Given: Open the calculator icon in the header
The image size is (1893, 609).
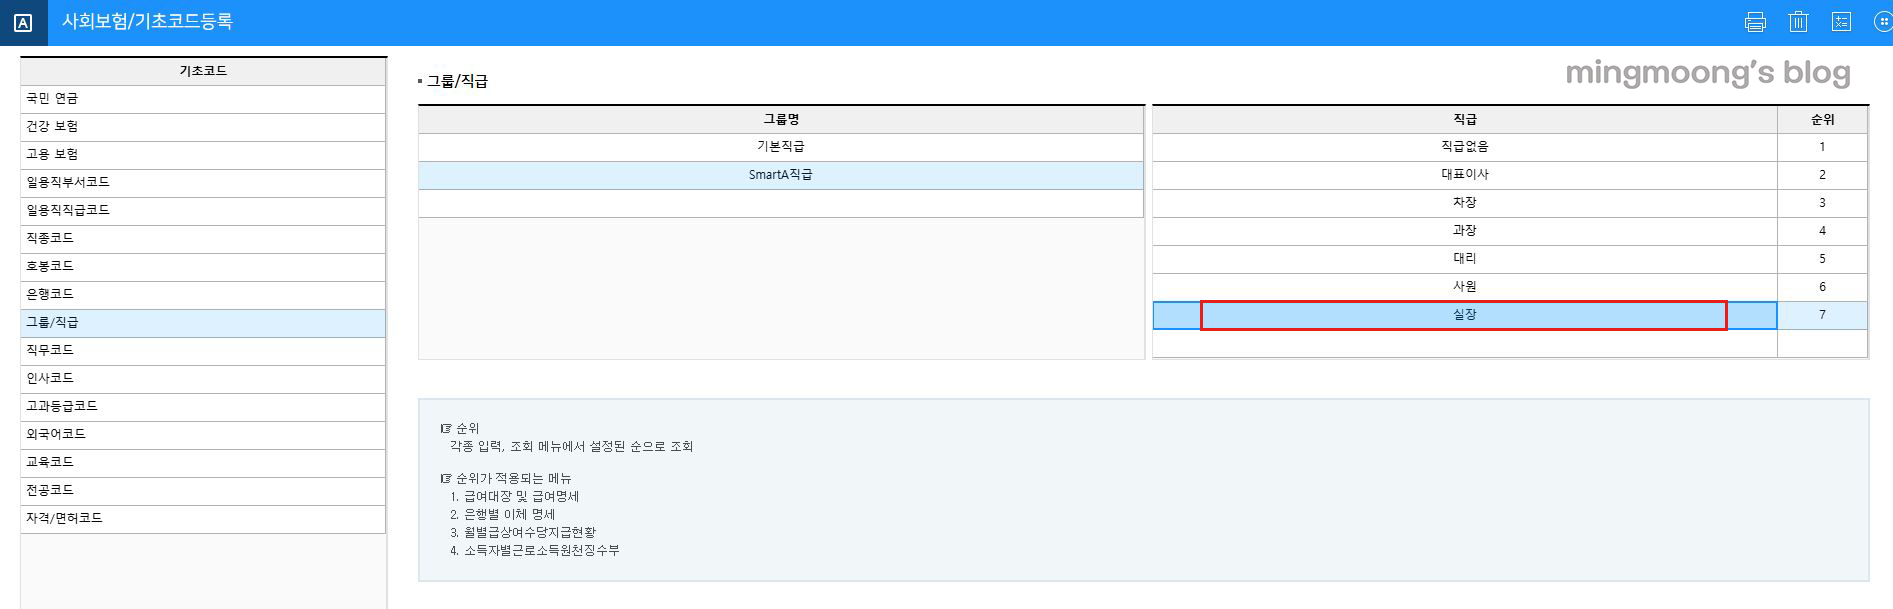Looking at the screenshot, I should [1841, 22].
